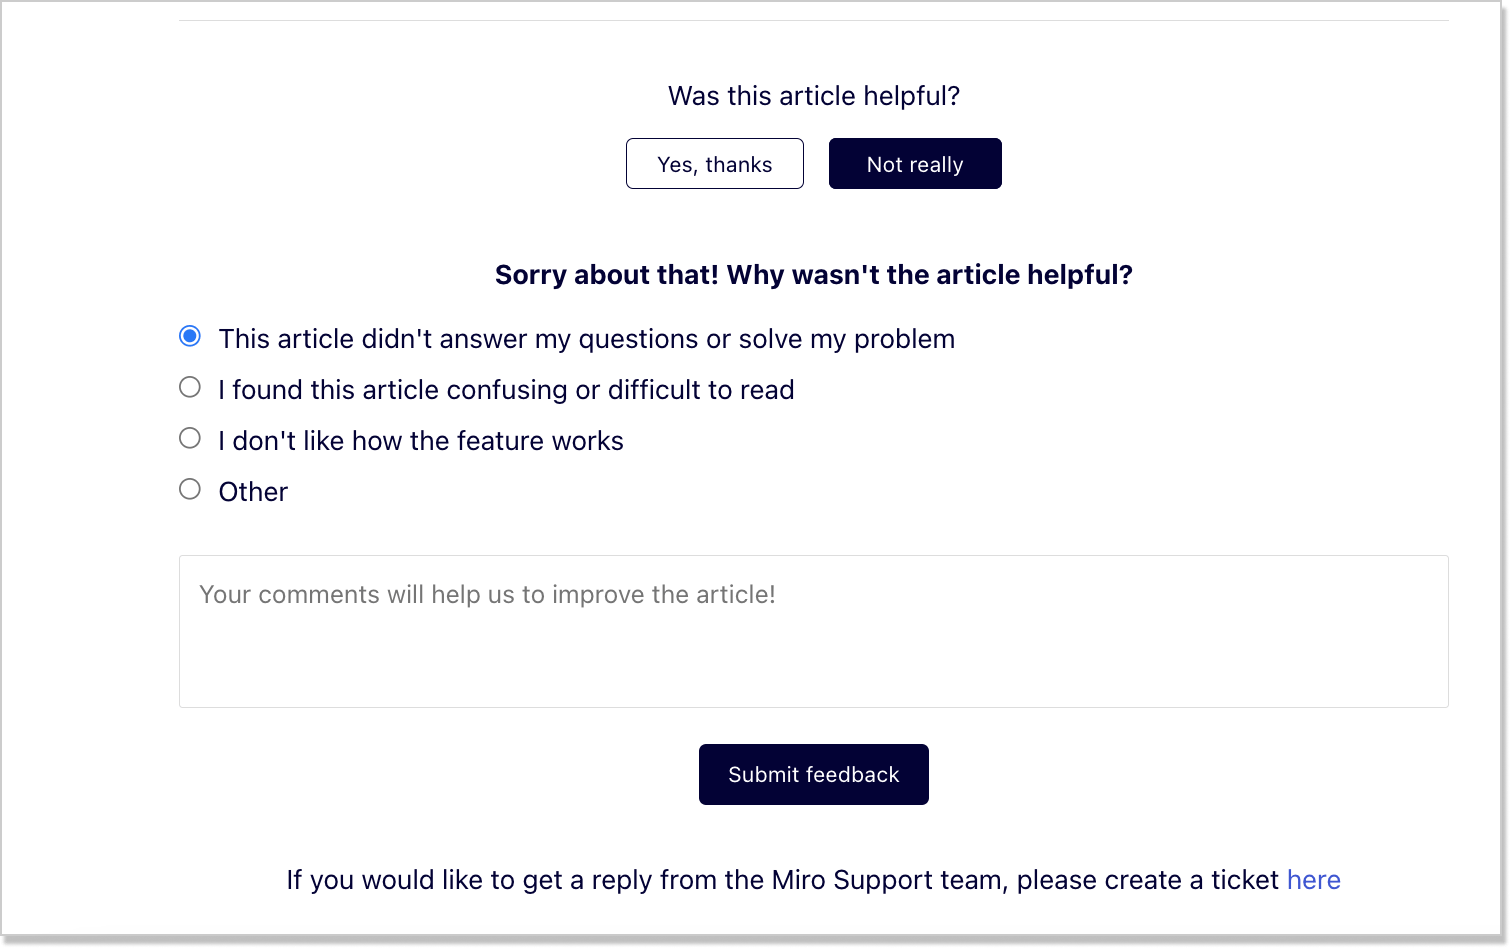Screen dimensions: 1510x948
Task: Choose the "Not really" button
Action: [x=915, y=164]
